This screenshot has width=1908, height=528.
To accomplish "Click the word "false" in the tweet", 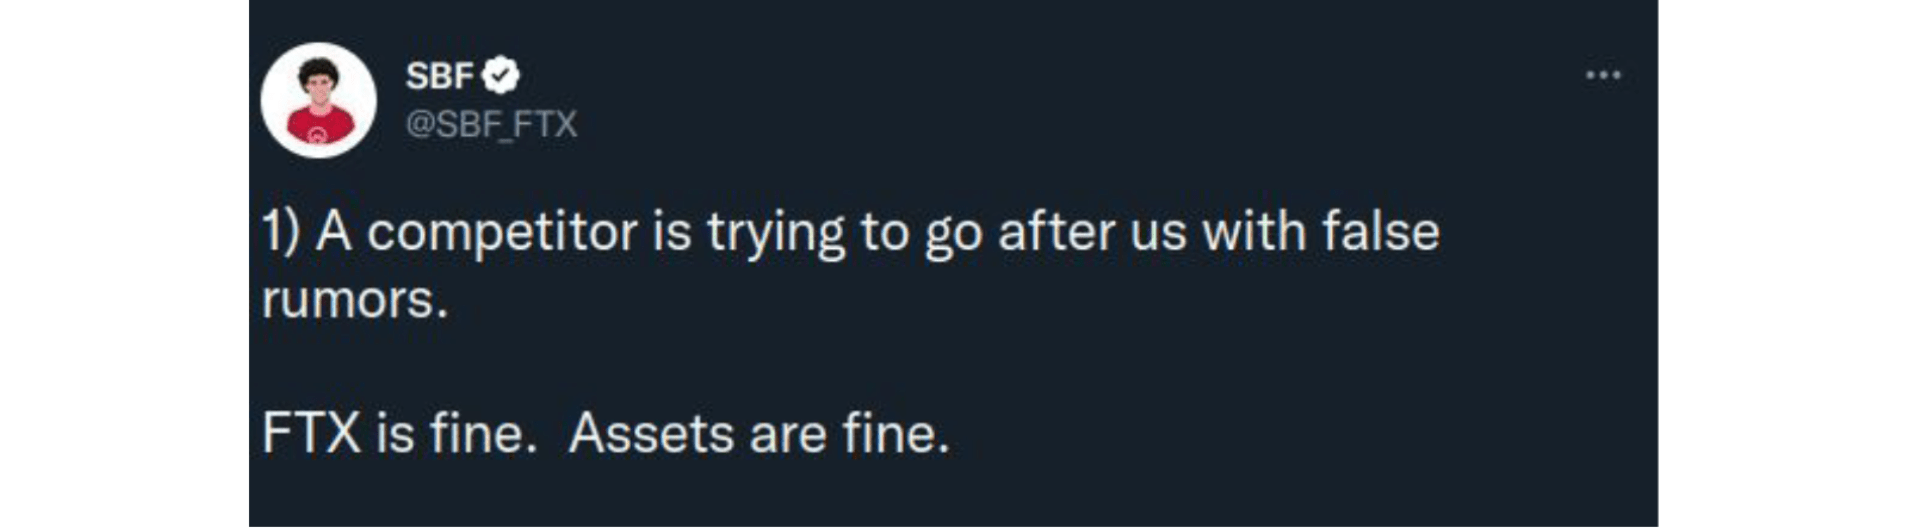I will [1381, 231].
